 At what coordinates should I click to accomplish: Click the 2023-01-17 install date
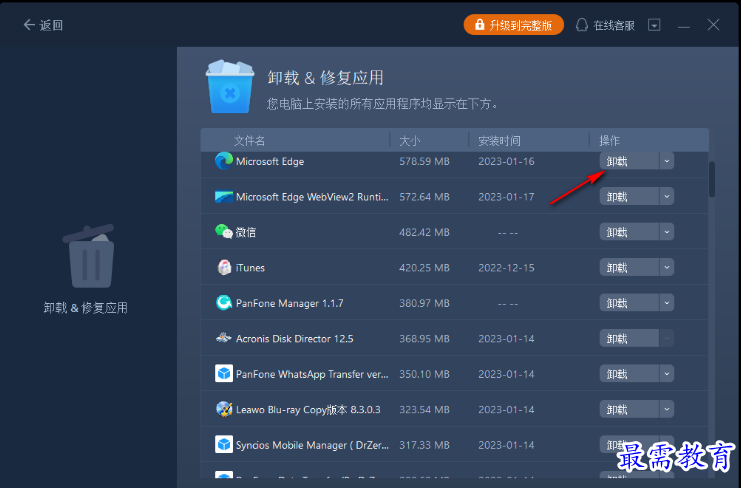point(506,197)
